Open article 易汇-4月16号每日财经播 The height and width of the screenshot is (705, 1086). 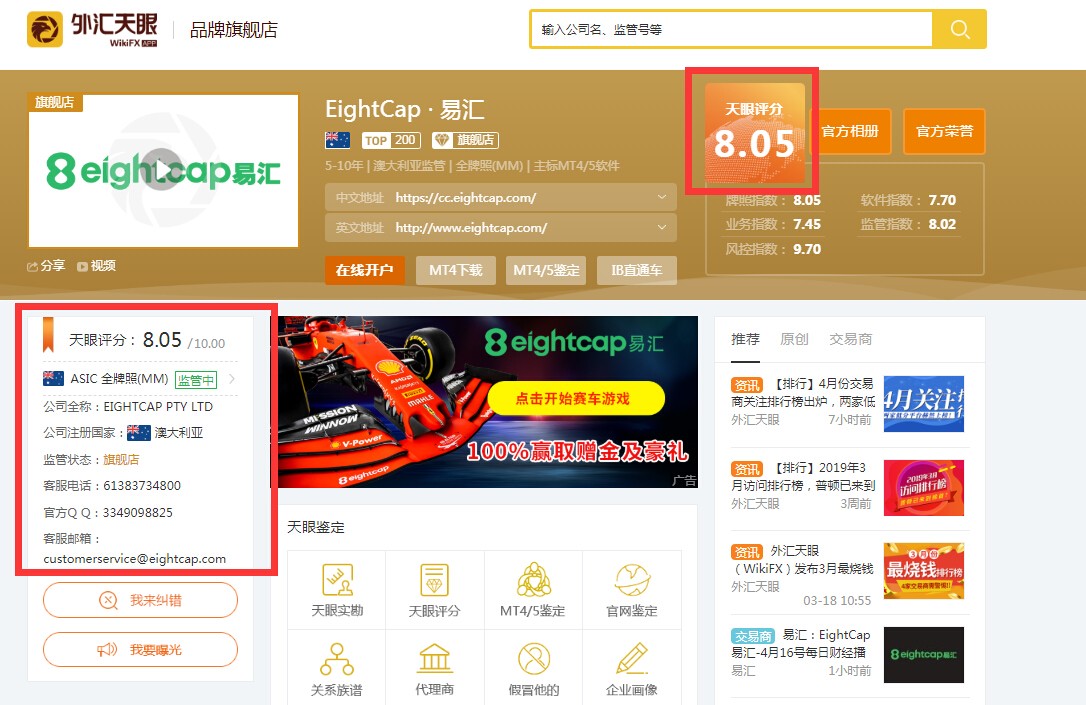pos(801,643)
